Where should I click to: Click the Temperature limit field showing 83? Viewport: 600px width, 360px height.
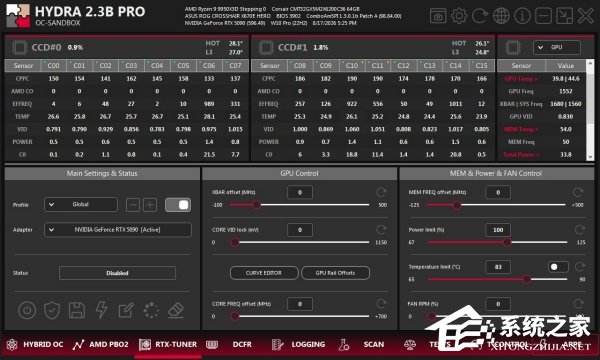point(498,267)
